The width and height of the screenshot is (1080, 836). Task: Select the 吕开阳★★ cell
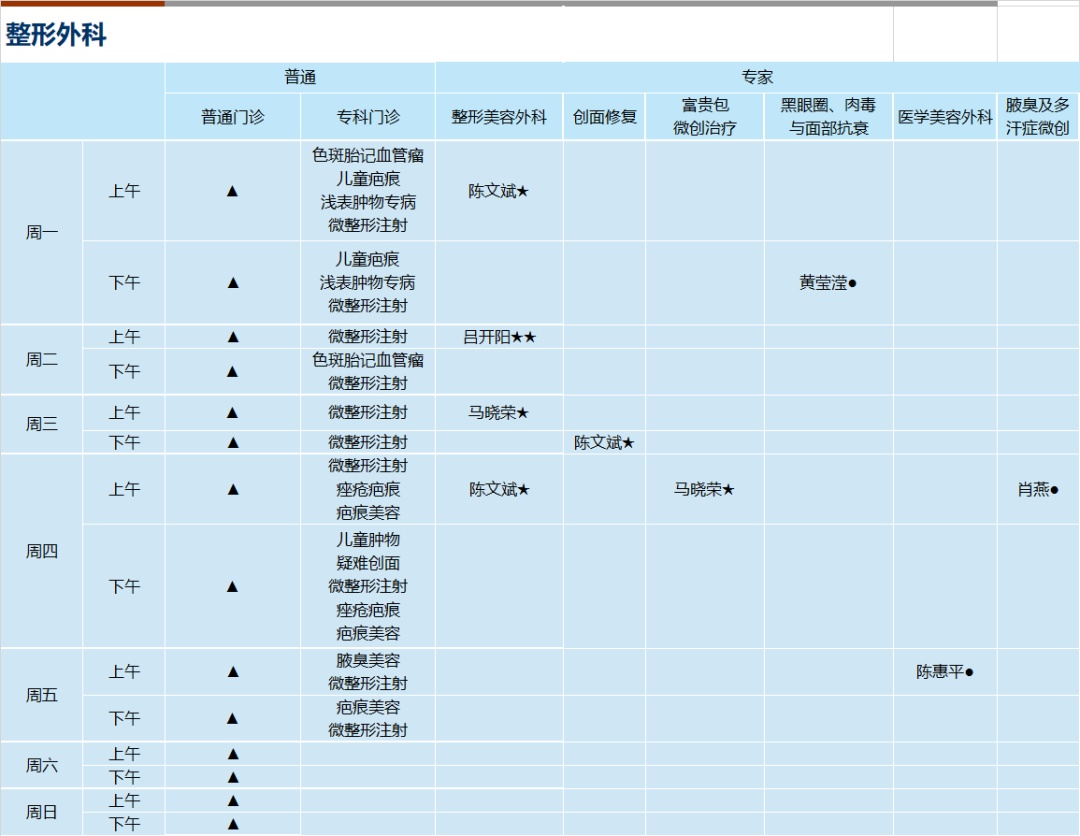499,337
